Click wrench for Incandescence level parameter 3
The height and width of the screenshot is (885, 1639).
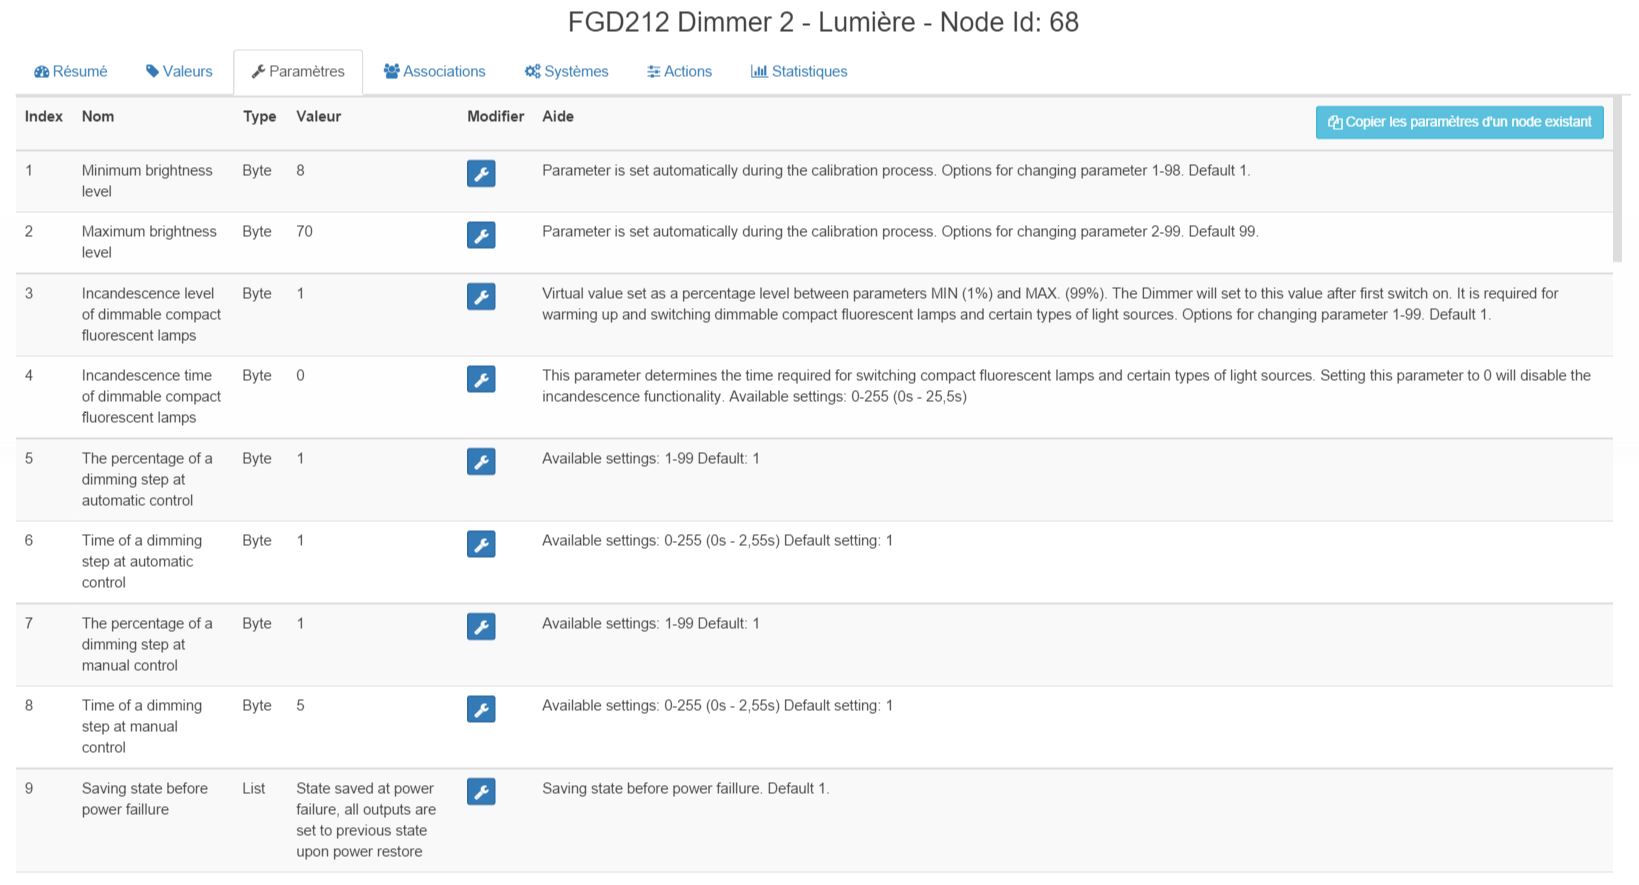point(481,297)
